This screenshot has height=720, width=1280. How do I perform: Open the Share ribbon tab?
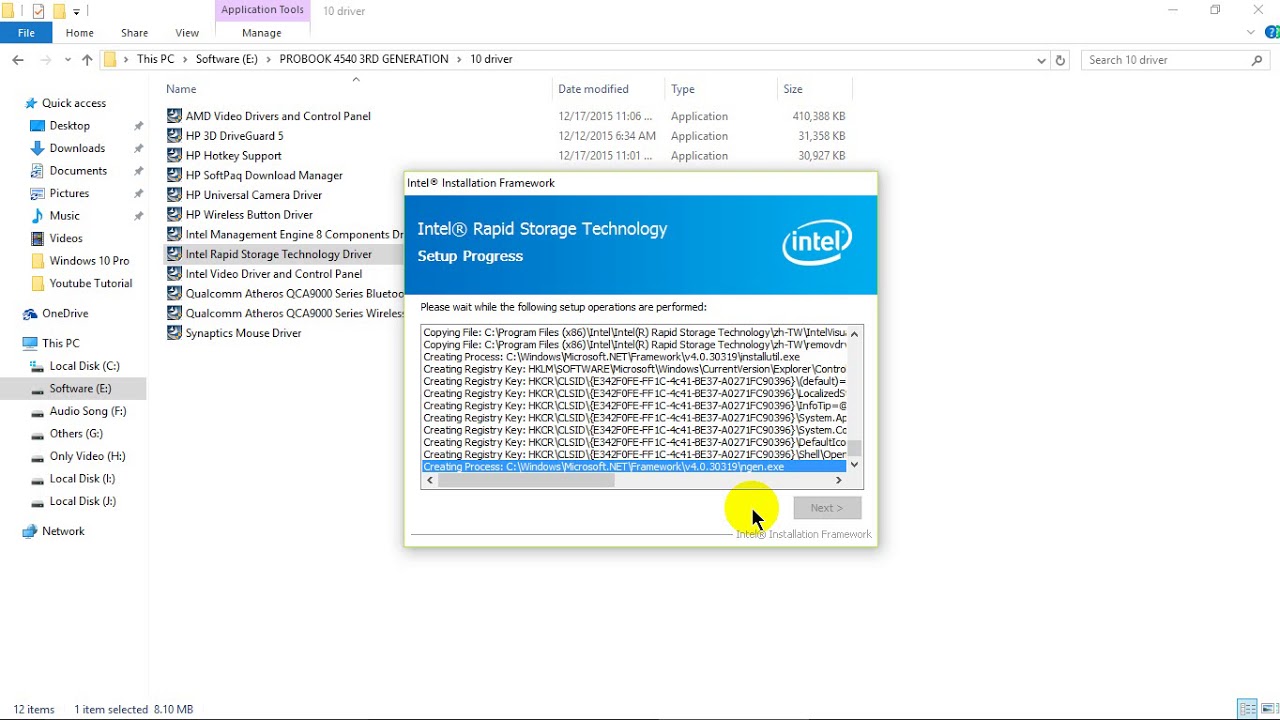point(134,33)
